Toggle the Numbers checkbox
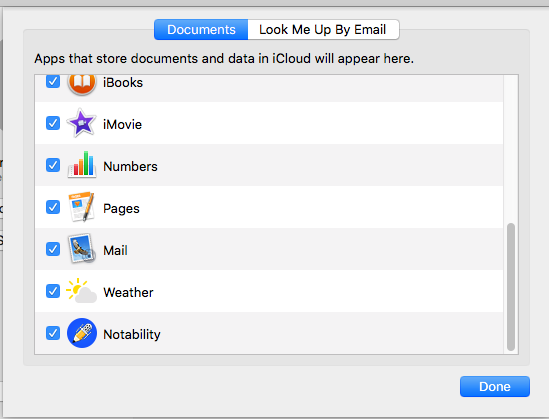This screenshot has height=419, width=549. tap(53, 165)
